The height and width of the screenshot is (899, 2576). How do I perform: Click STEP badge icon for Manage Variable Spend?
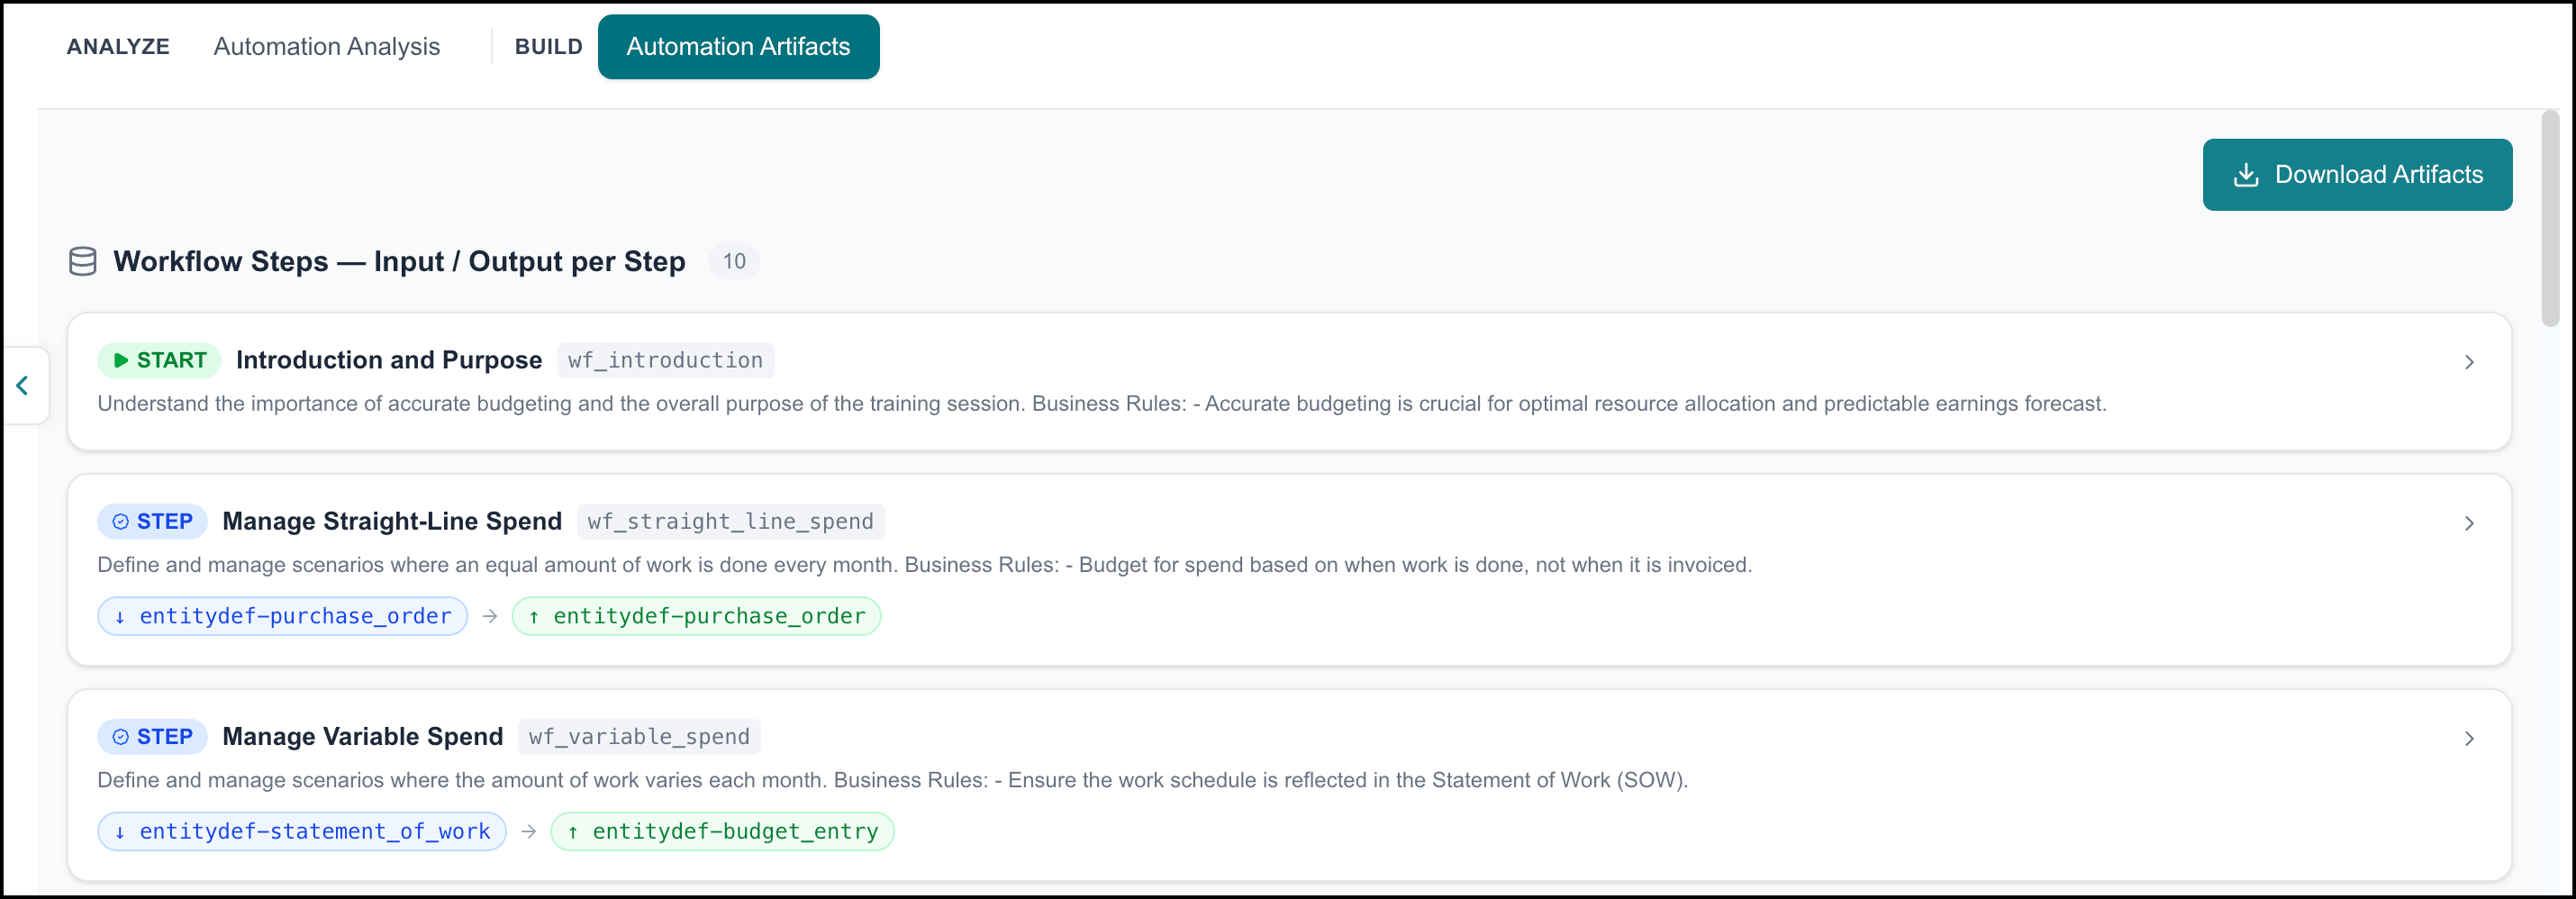121,736
